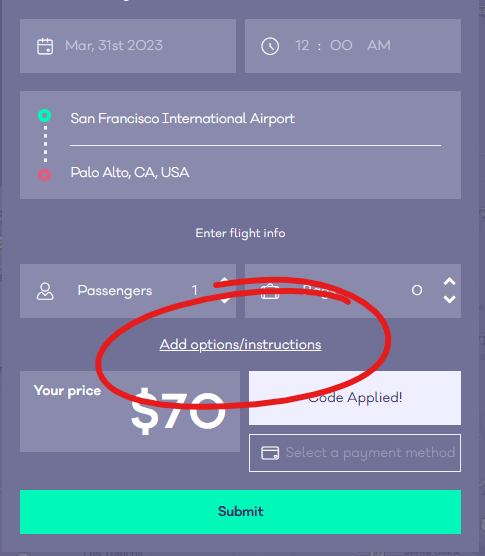Decrease passengers count with down arrow

click(224, 300)
